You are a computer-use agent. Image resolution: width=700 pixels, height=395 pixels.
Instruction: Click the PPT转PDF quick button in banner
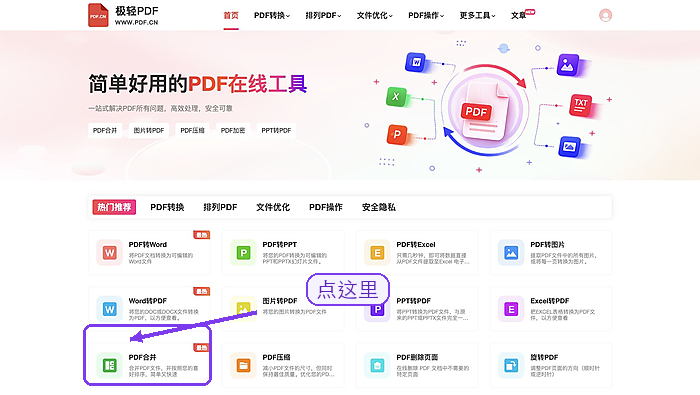click(276, 130)
